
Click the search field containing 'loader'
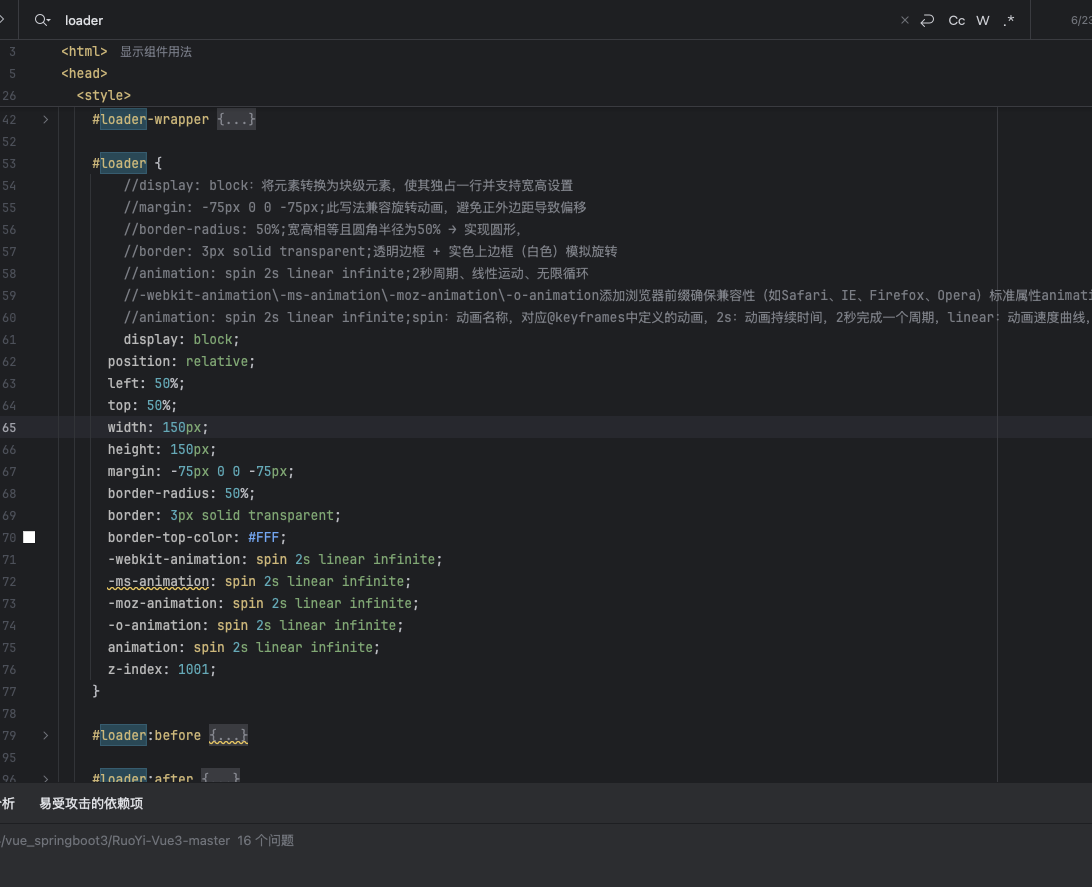(x=400, y=20)
